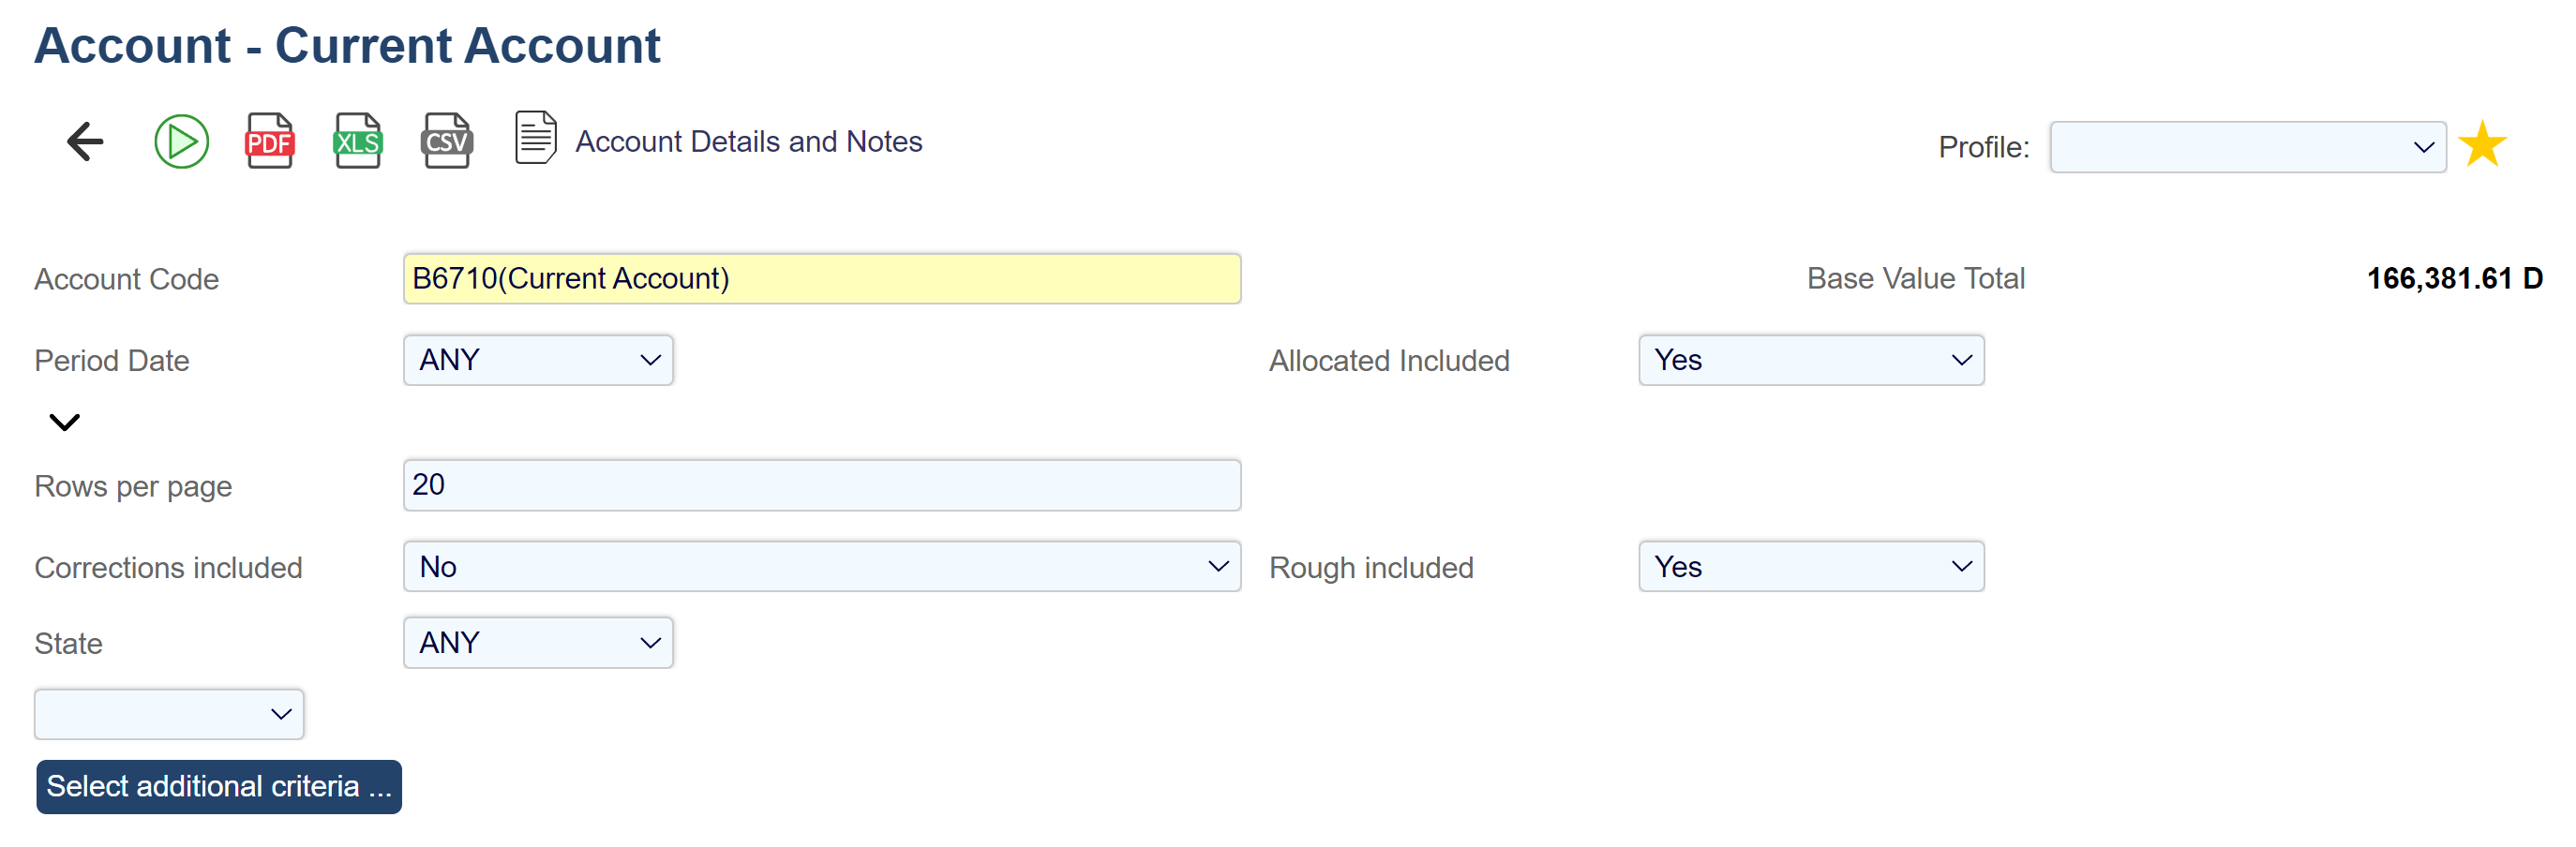Expand the chevron below Period Date

pos(64,422)
